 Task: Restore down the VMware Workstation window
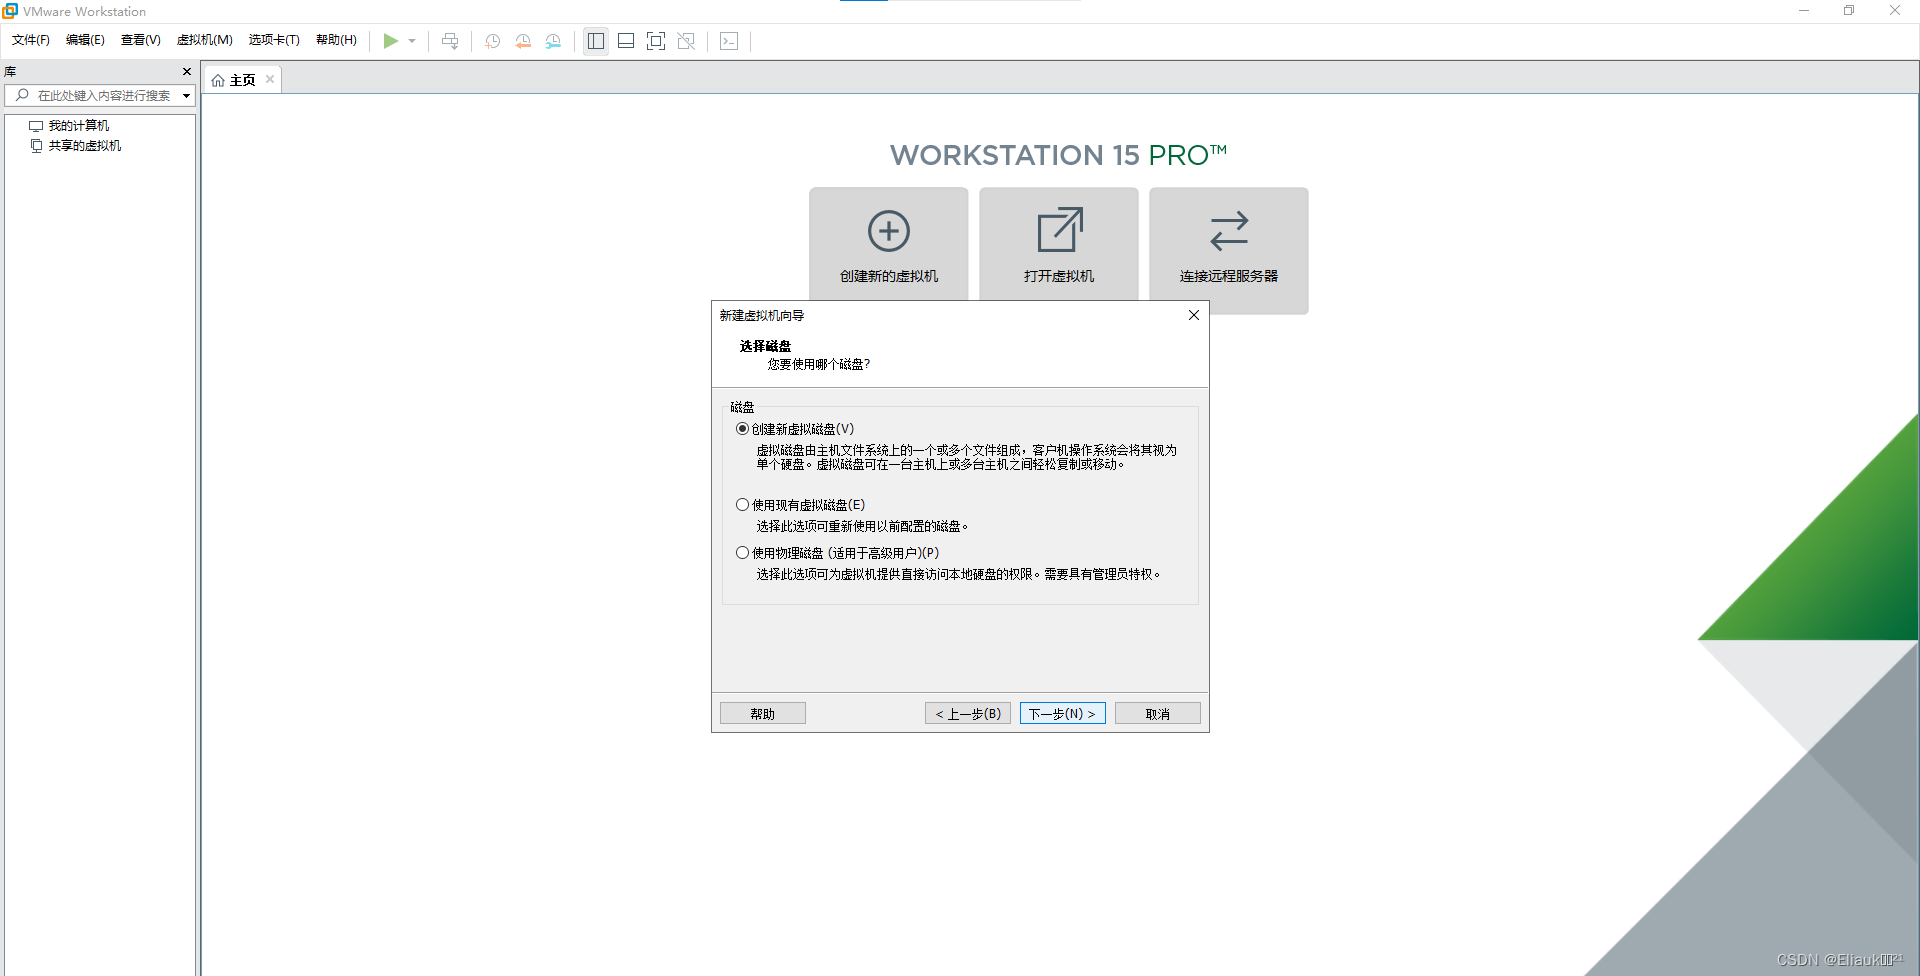(x=1849, y=11)
